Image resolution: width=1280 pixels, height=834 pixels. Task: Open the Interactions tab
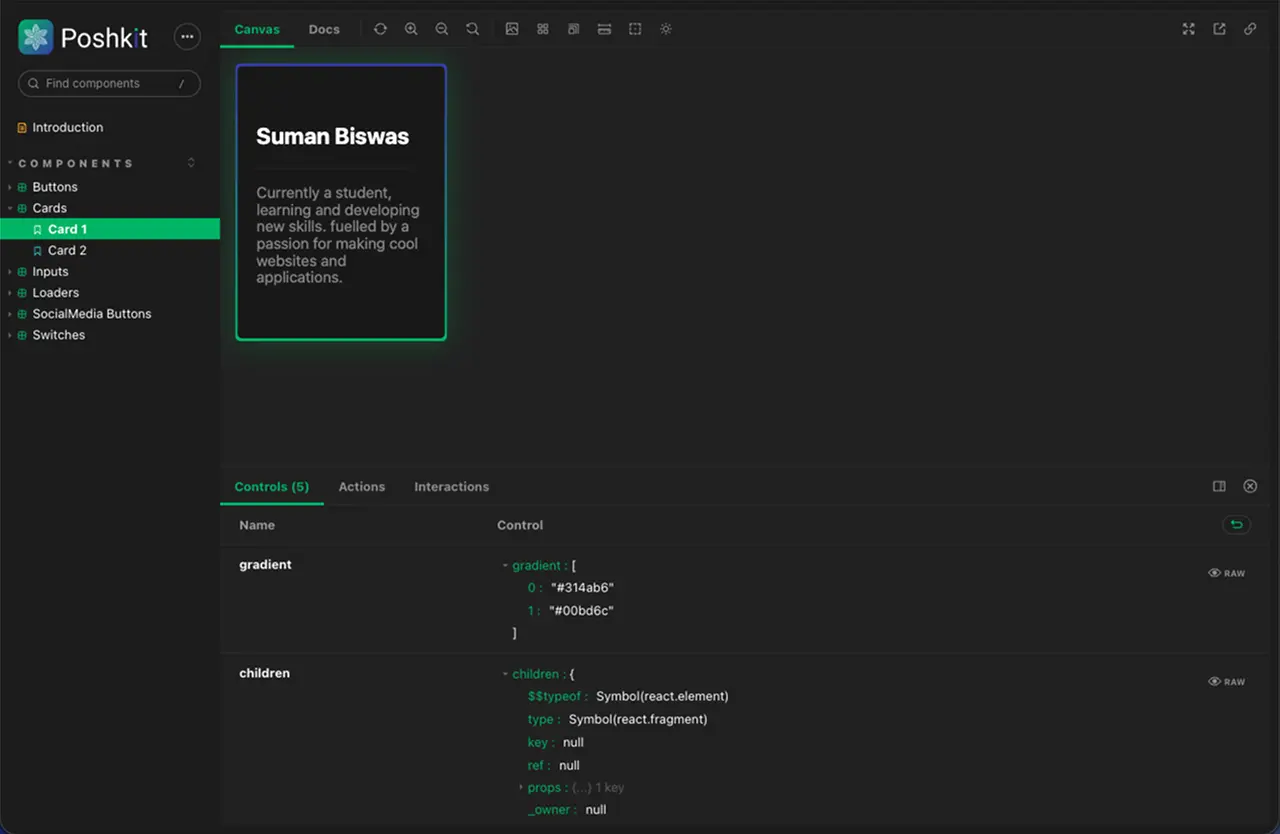click(x=452, y=486)
